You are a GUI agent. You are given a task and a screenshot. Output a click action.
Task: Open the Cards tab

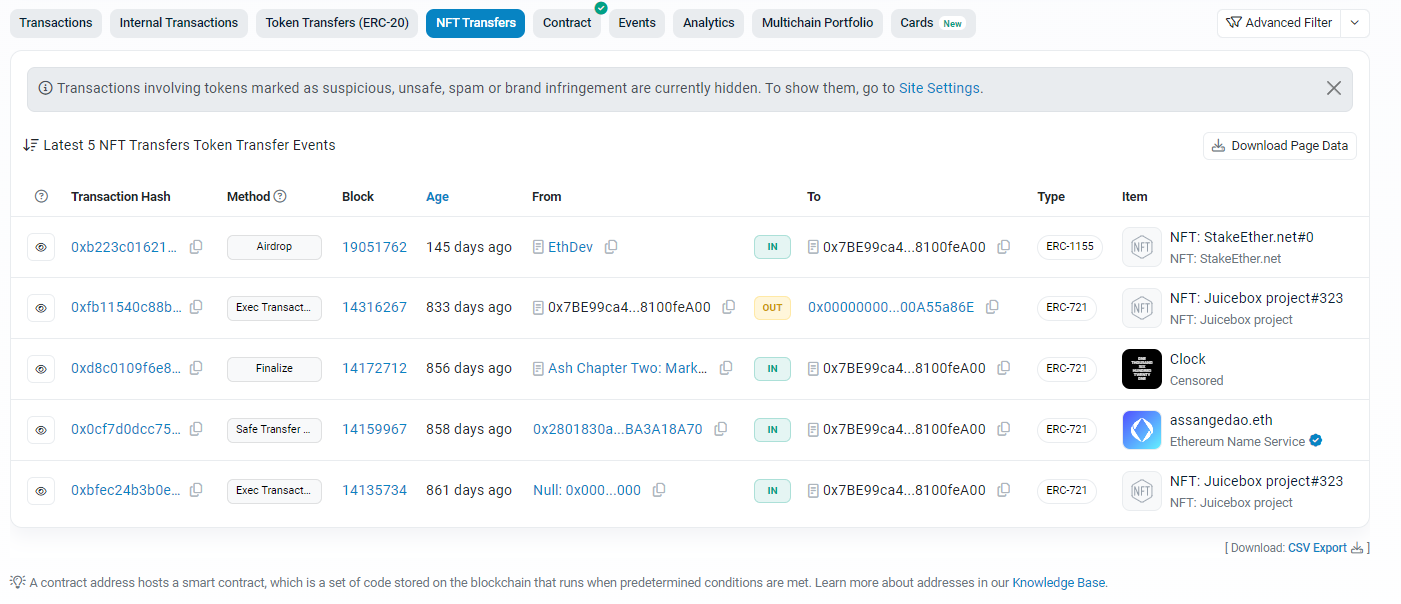(x=933, y=23)
